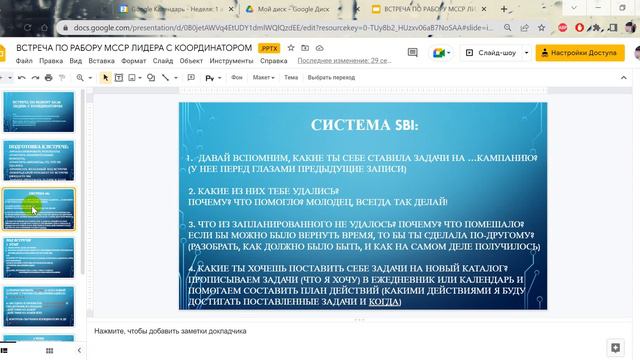Image resolution: width=640 pixels, height=360 pixels.
Task: Click the Insert image icon
Action: pyautogui.click(x=132, y=78)
